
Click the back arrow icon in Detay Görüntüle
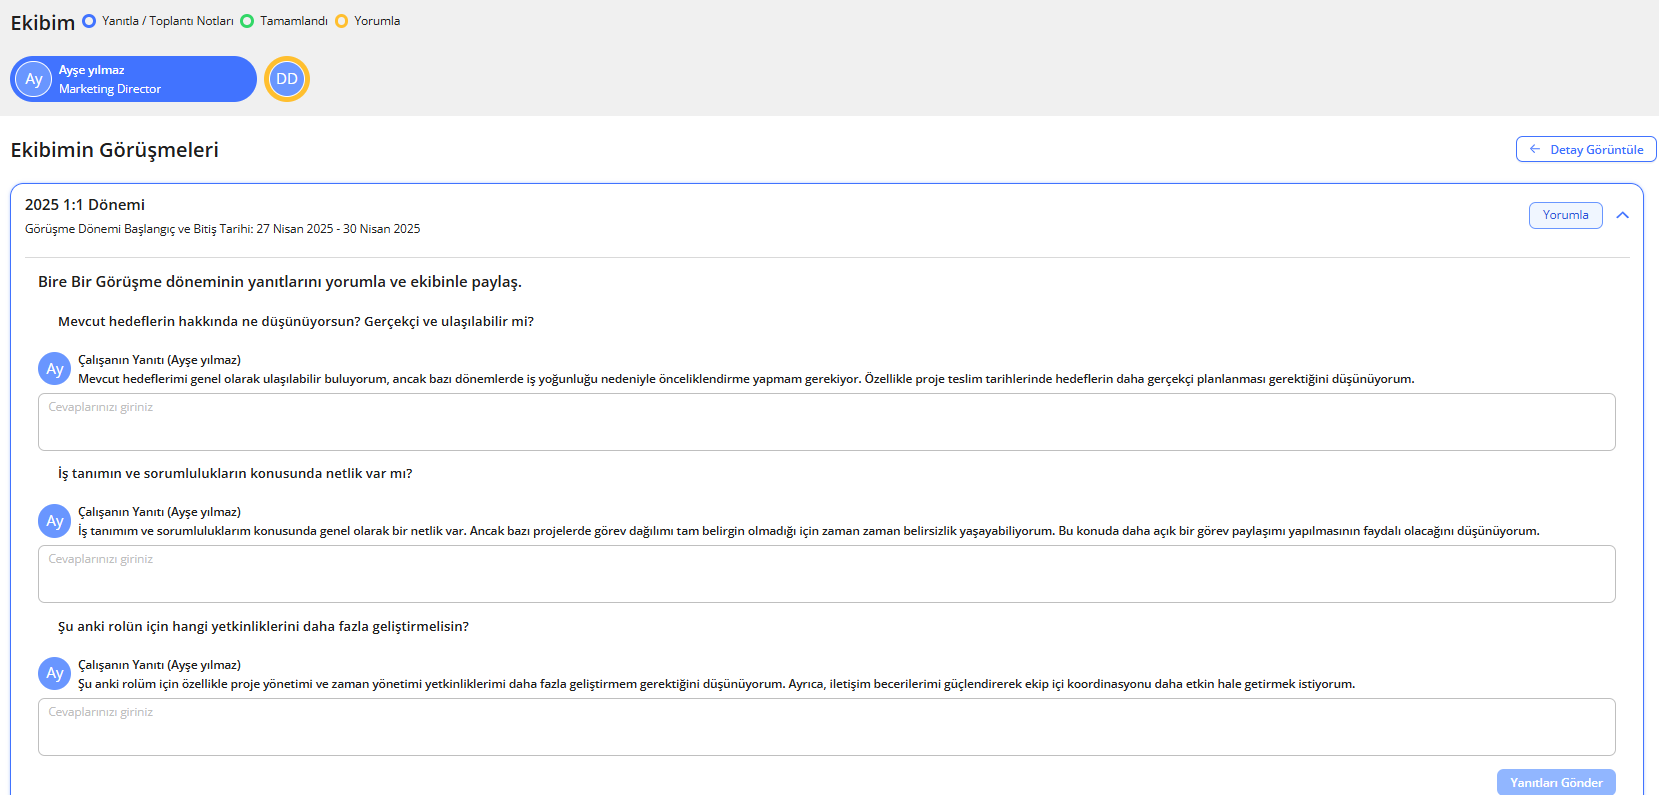pos(1535,149)
